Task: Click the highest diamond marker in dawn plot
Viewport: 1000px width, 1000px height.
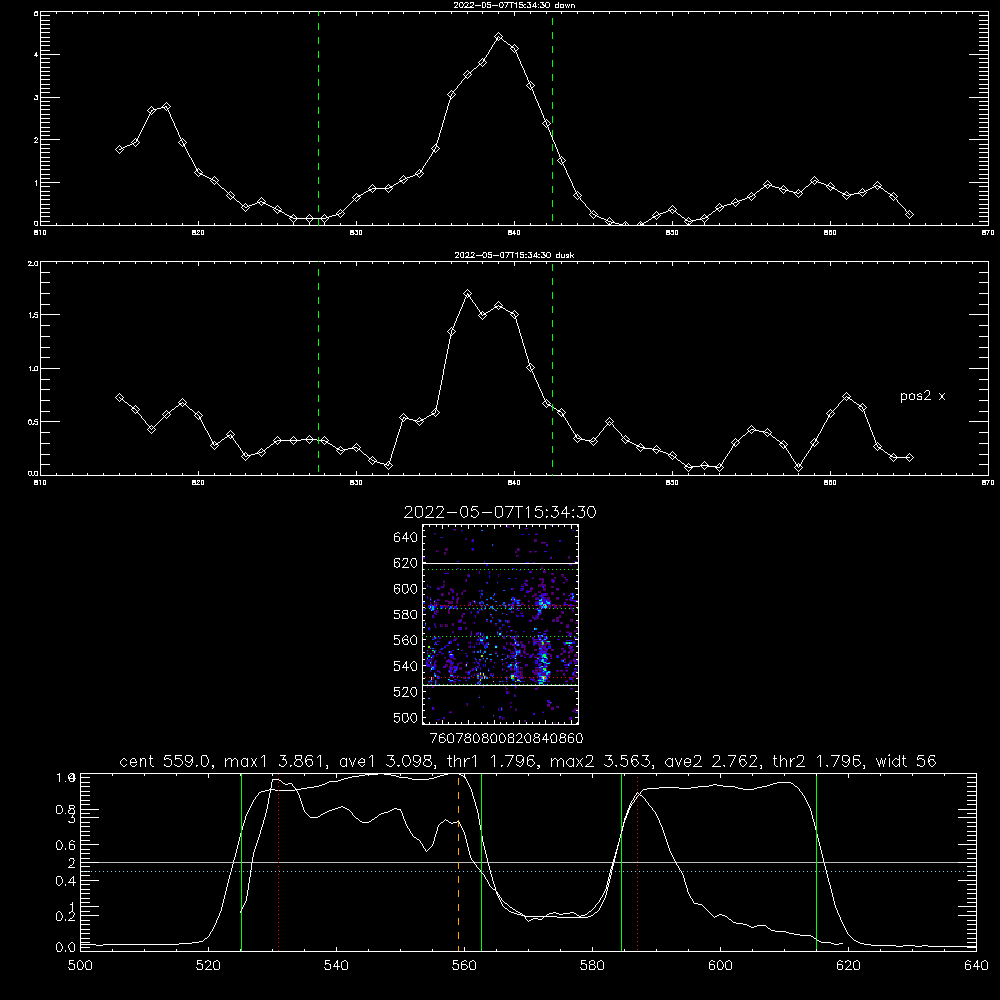Action: 499,37
